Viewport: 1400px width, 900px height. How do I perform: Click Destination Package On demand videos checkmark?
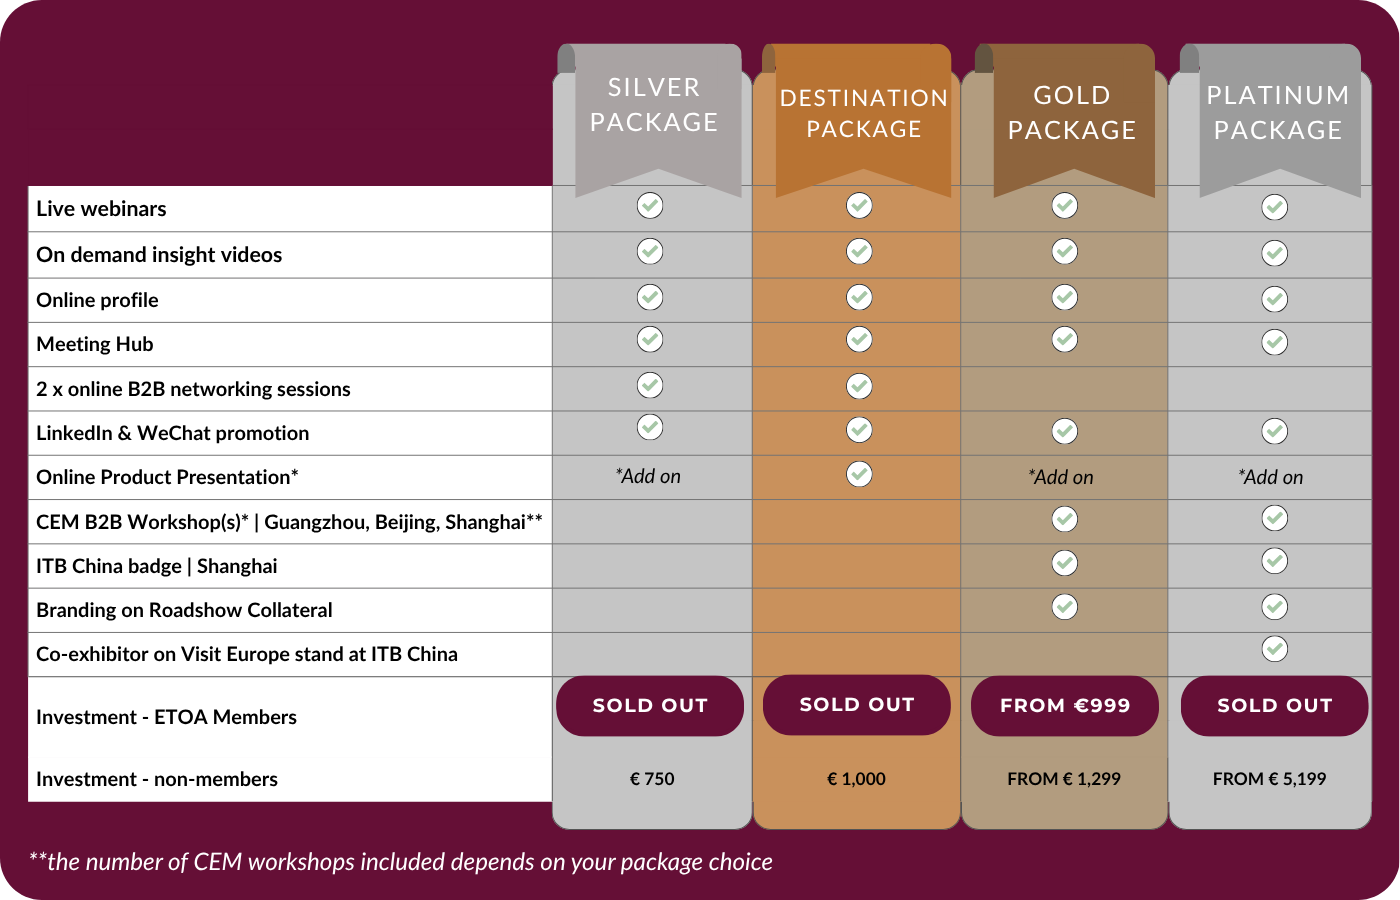click(x=859, y=251)
